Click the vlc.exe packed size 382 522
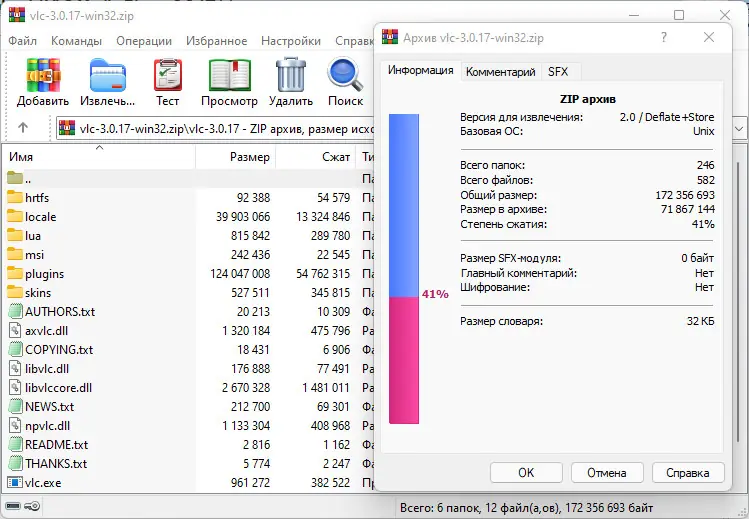Screen dimensions: 749x519 [330, 483]
